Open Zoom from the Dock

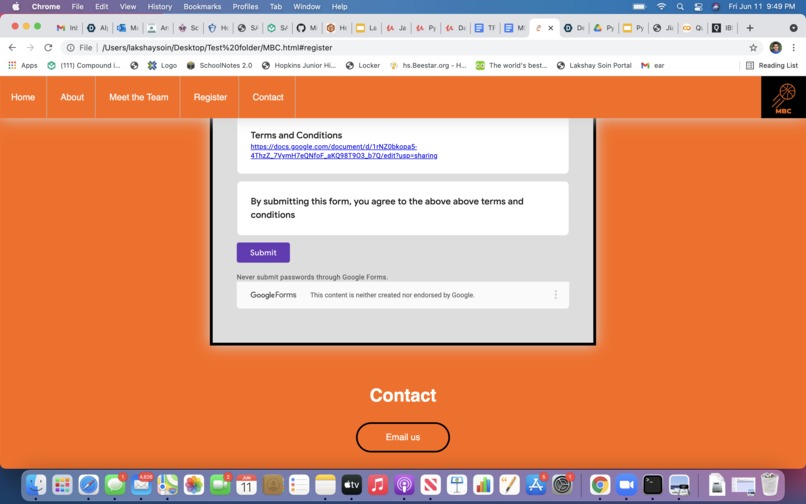[626, 484]
